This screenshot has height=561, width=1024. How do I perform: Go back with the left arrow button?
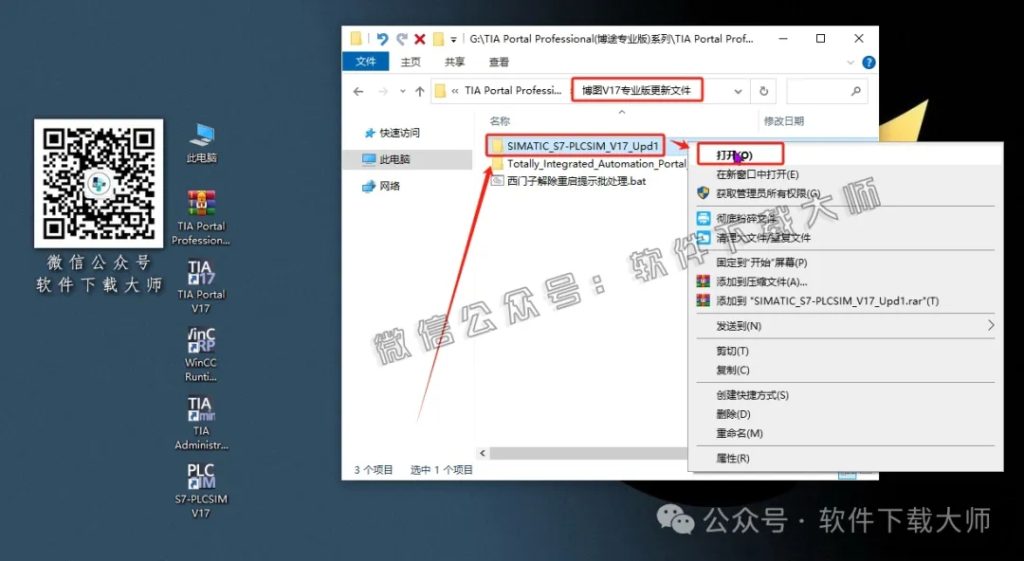[359, 91]
